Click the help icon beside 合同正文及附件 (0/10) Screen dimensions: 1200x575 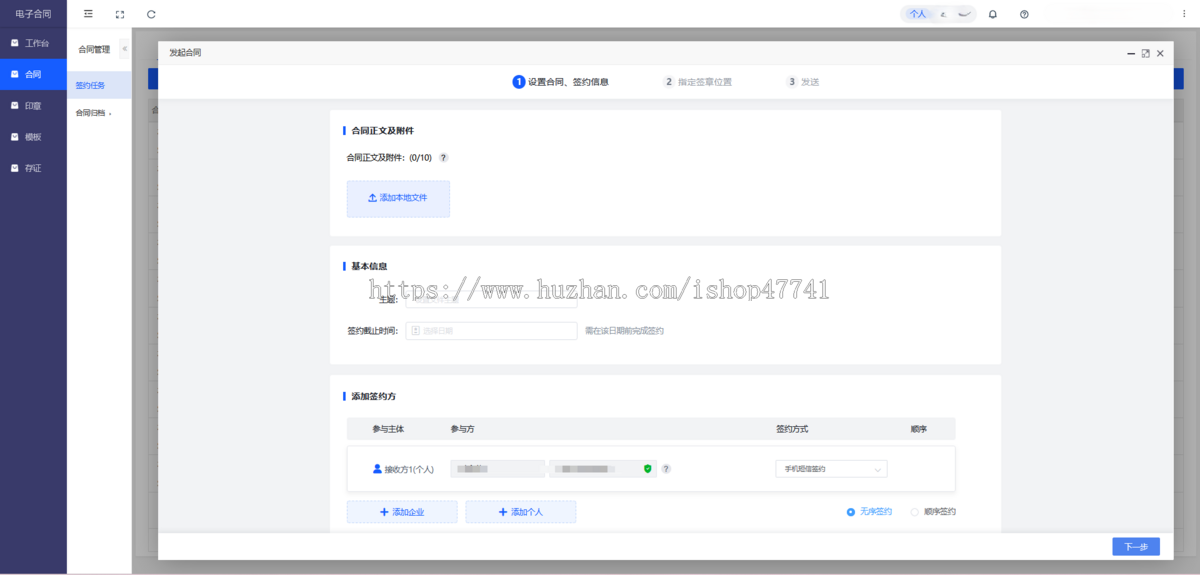point(443,158)
